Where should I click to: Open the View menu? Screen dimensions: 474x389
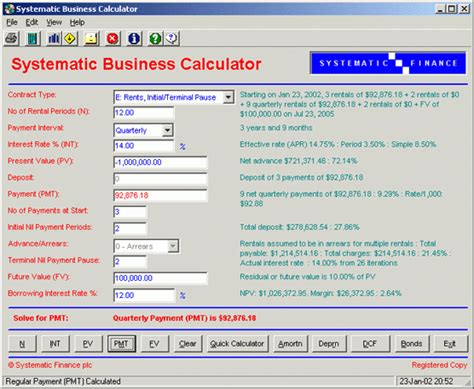coord(54,23)
